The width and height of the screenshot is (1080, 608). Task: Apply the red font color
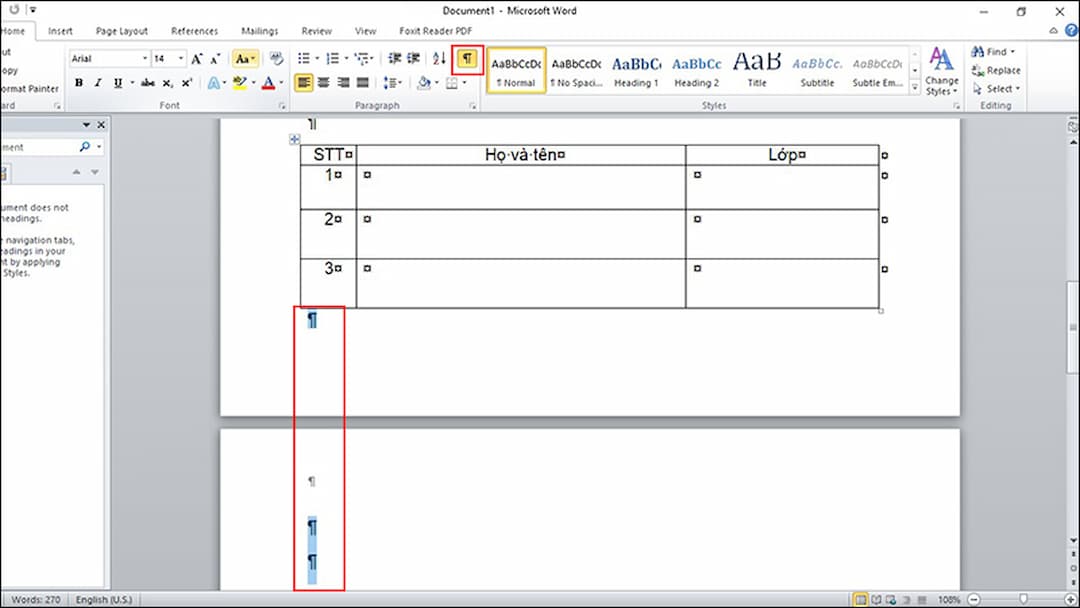coord(269,83)
